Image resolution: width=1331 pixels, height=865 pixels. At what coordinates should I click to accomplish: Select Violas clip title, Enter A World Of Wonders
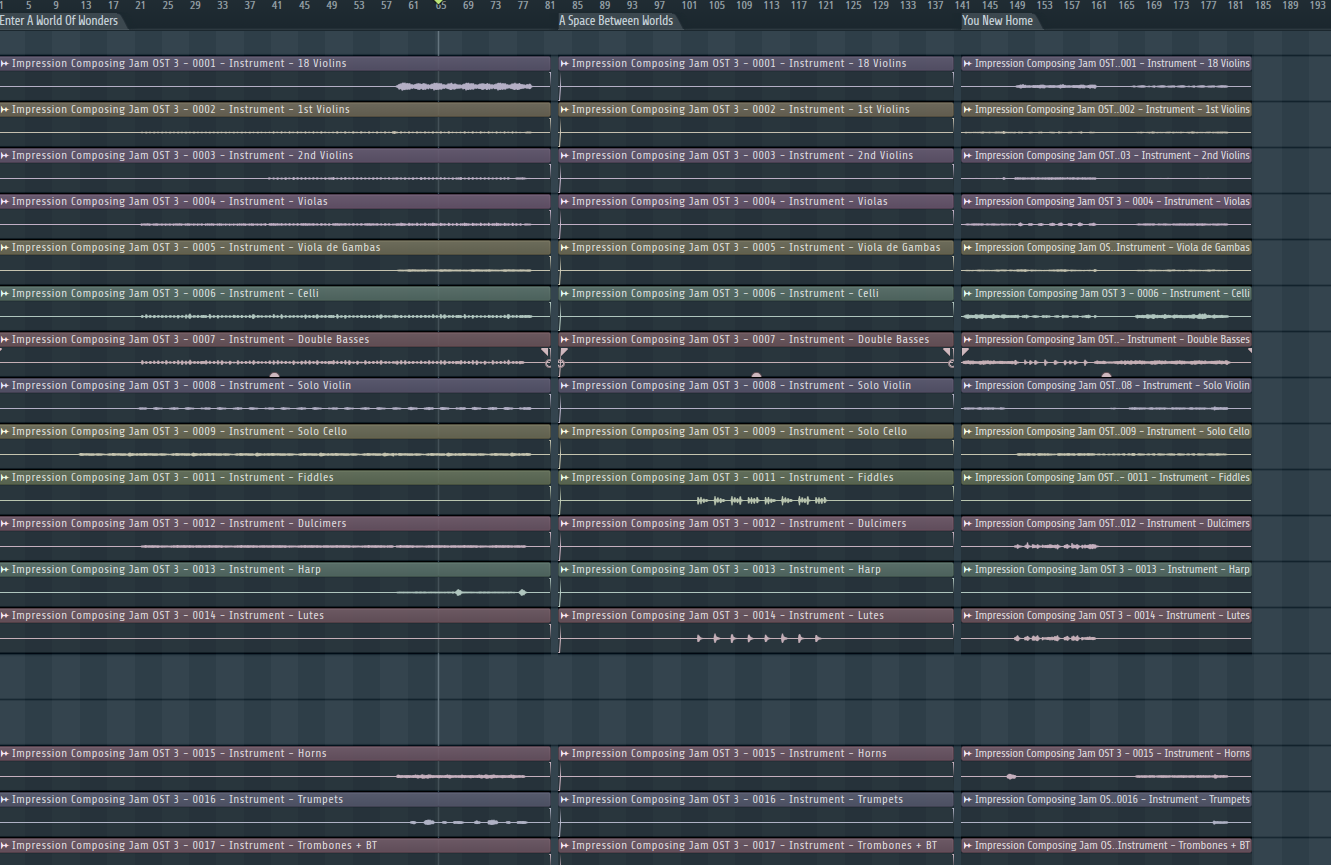click(x=170, y=202)
